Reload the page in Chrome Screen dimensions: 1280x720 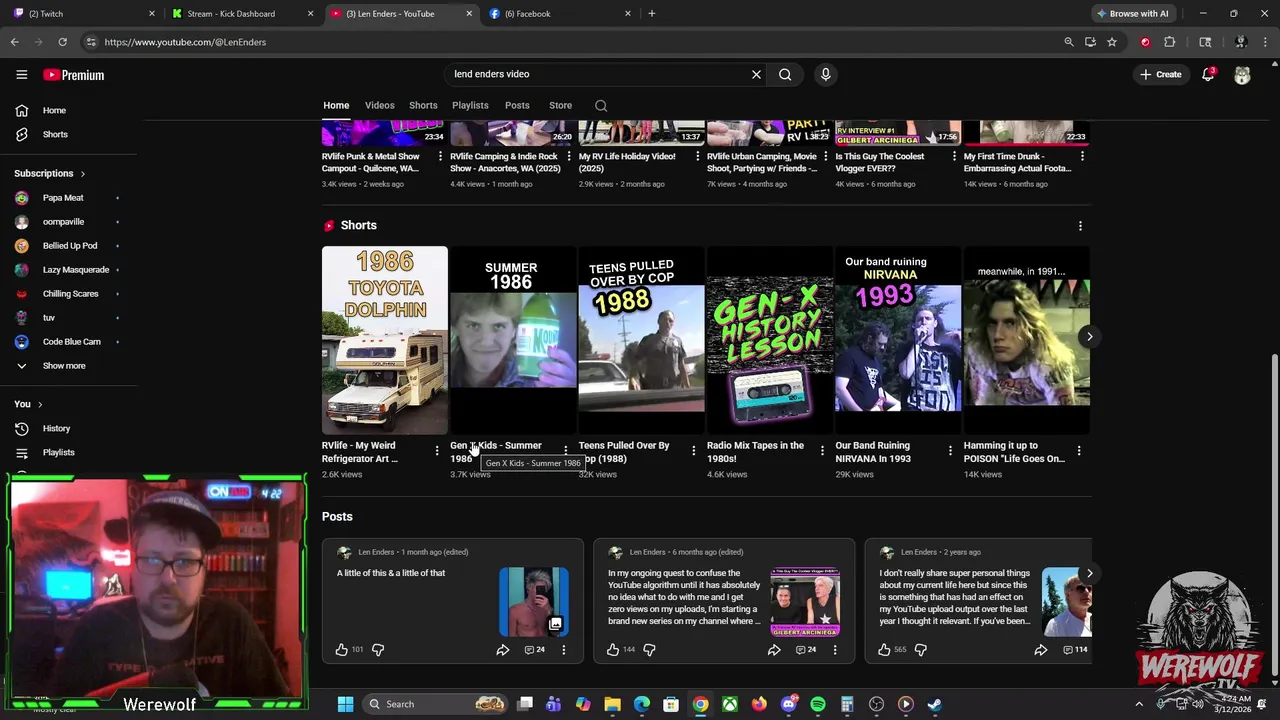pos(62,42)
